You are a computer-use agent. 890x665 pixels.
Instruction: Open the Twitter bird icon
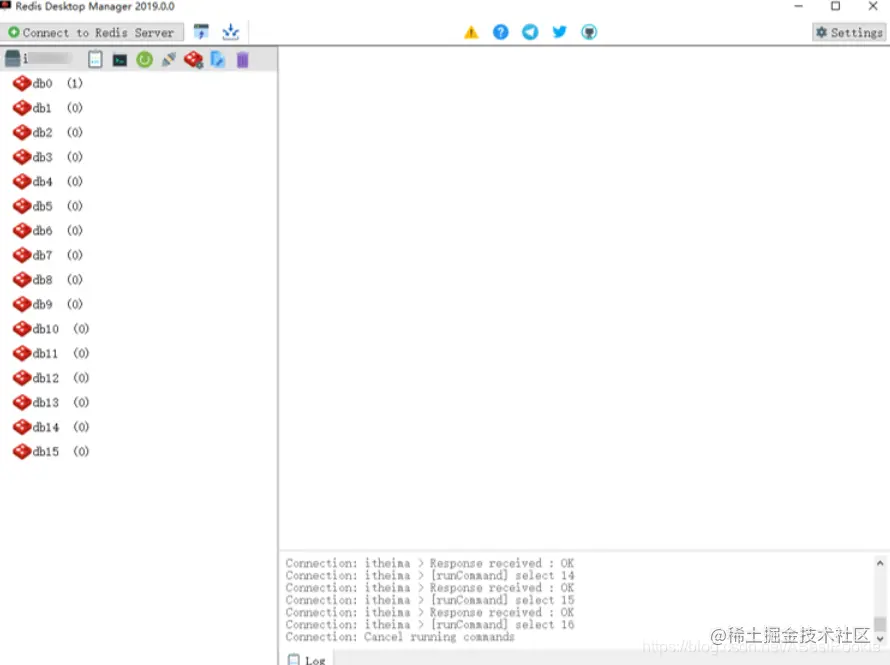tap(560, 32)
